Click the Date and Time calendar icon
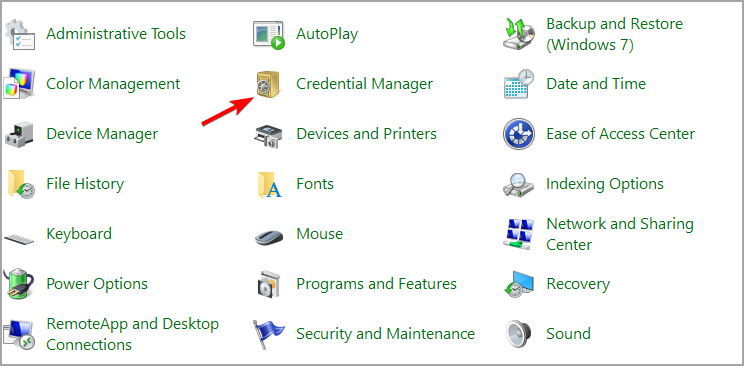 click(x=519, y=84)
